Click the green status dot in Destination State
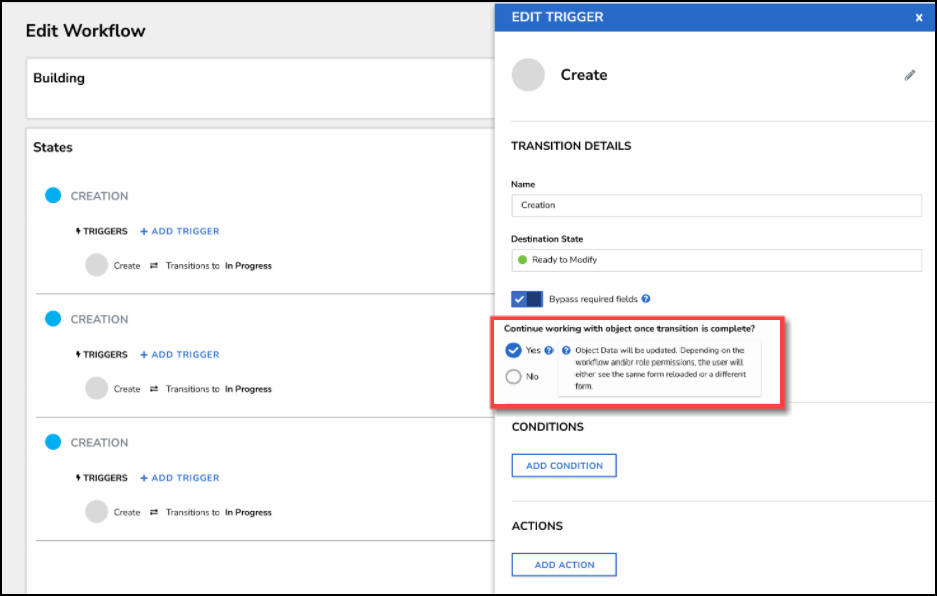Viewport: 937px width, 596px height. [x=522, y=260]
